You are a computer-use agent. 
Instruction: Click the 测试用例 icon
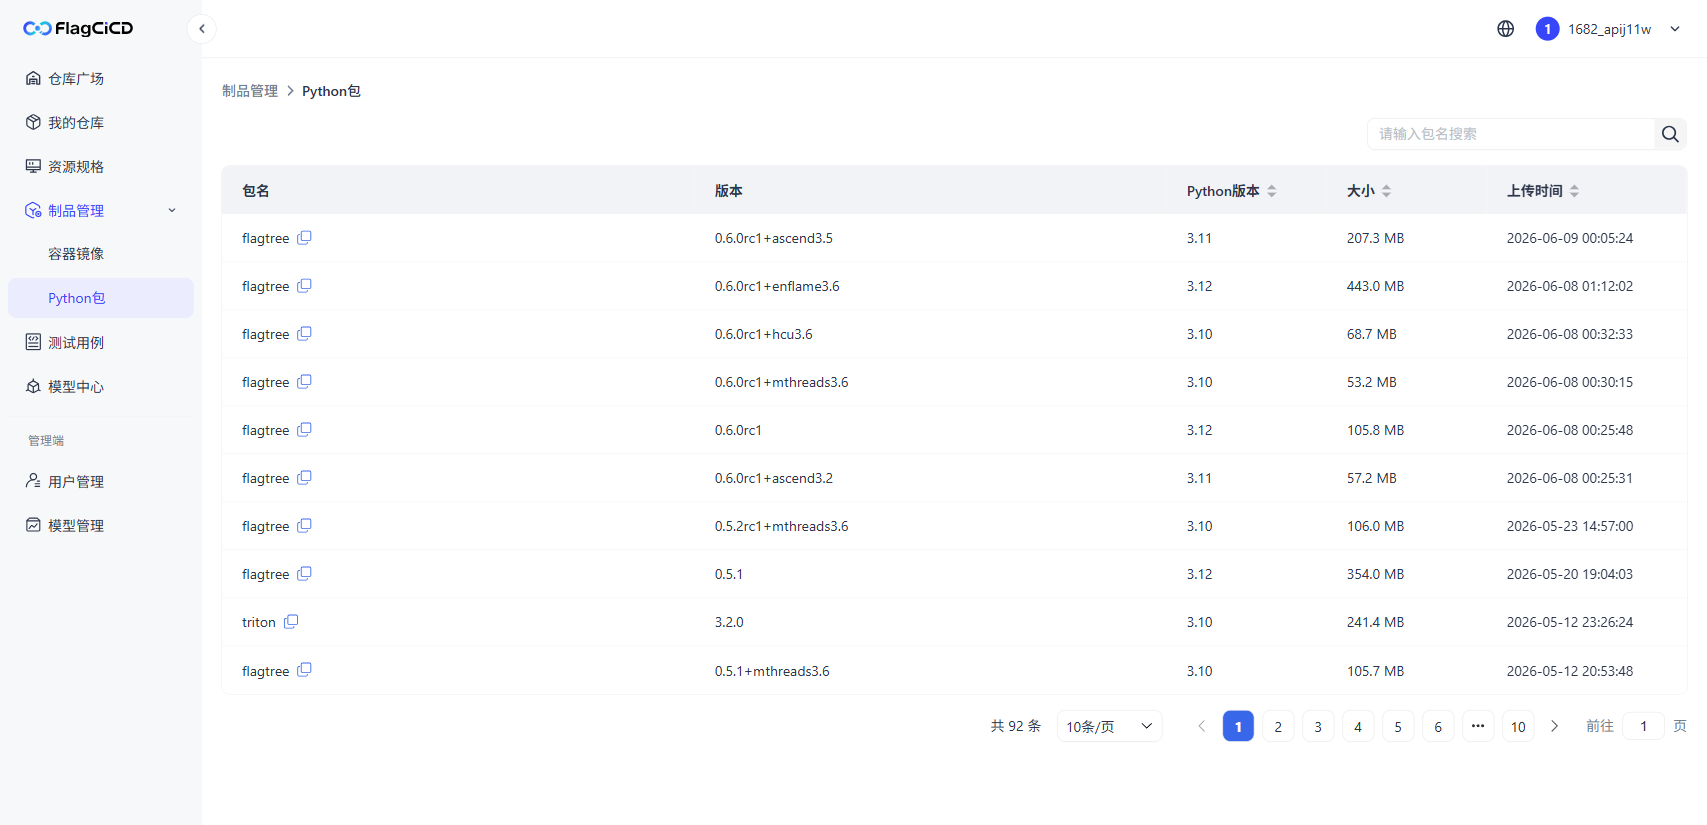(33, 342)
